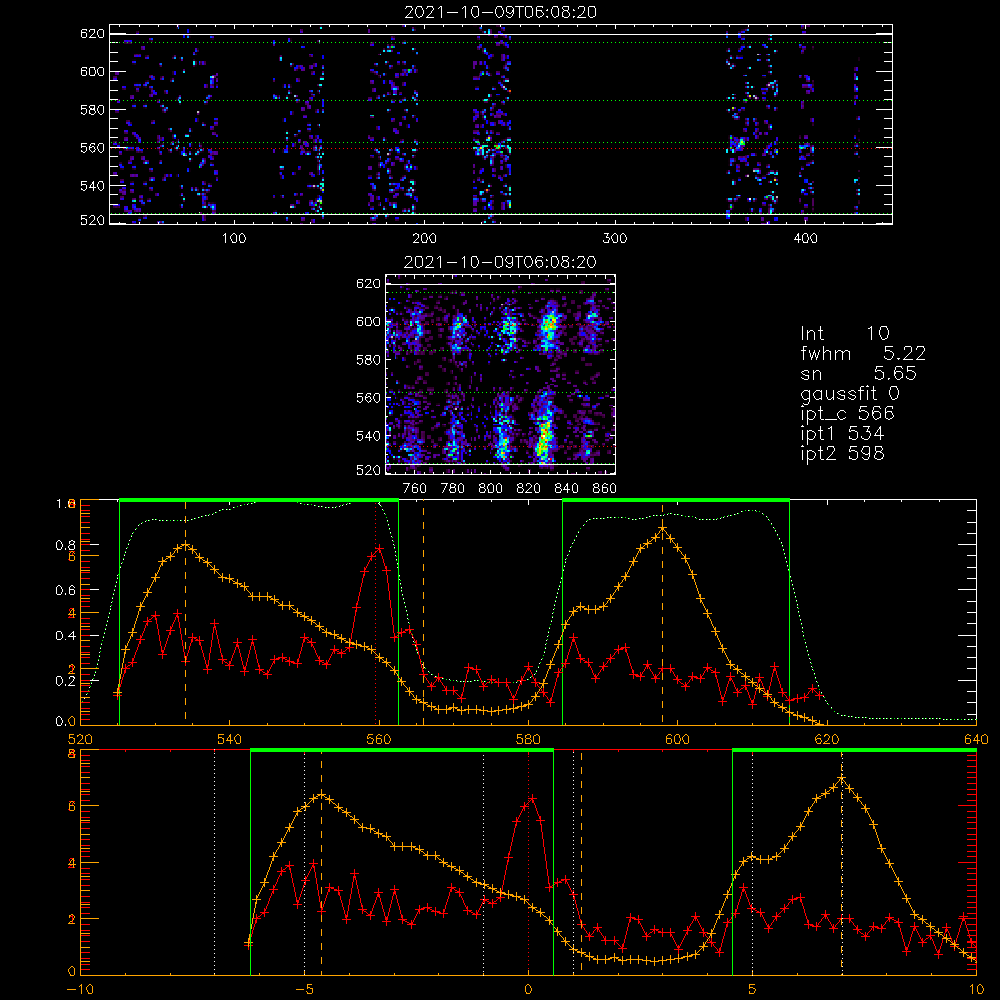The image size is (1000, 1000).
Task: Click the middle image title 2021-10-09T06:08:20
Action: pos(501,262)
